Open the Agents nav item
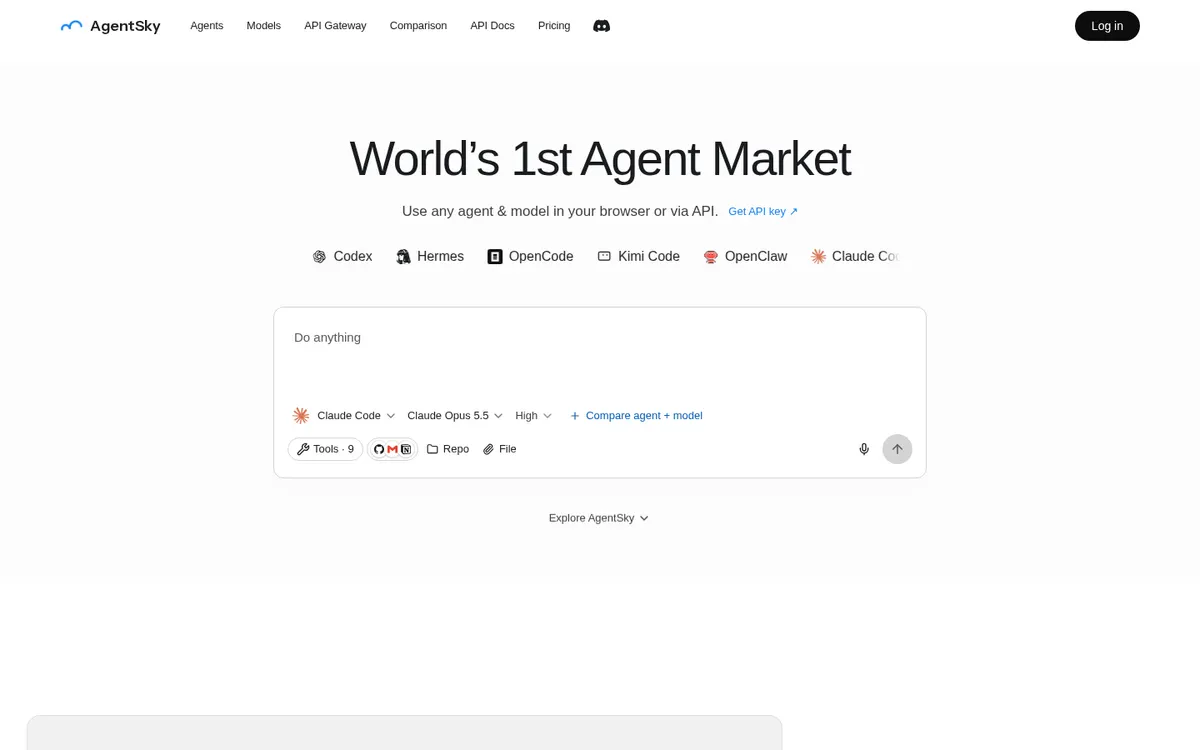Screen dimensions: 1200x750 [207, 26]
